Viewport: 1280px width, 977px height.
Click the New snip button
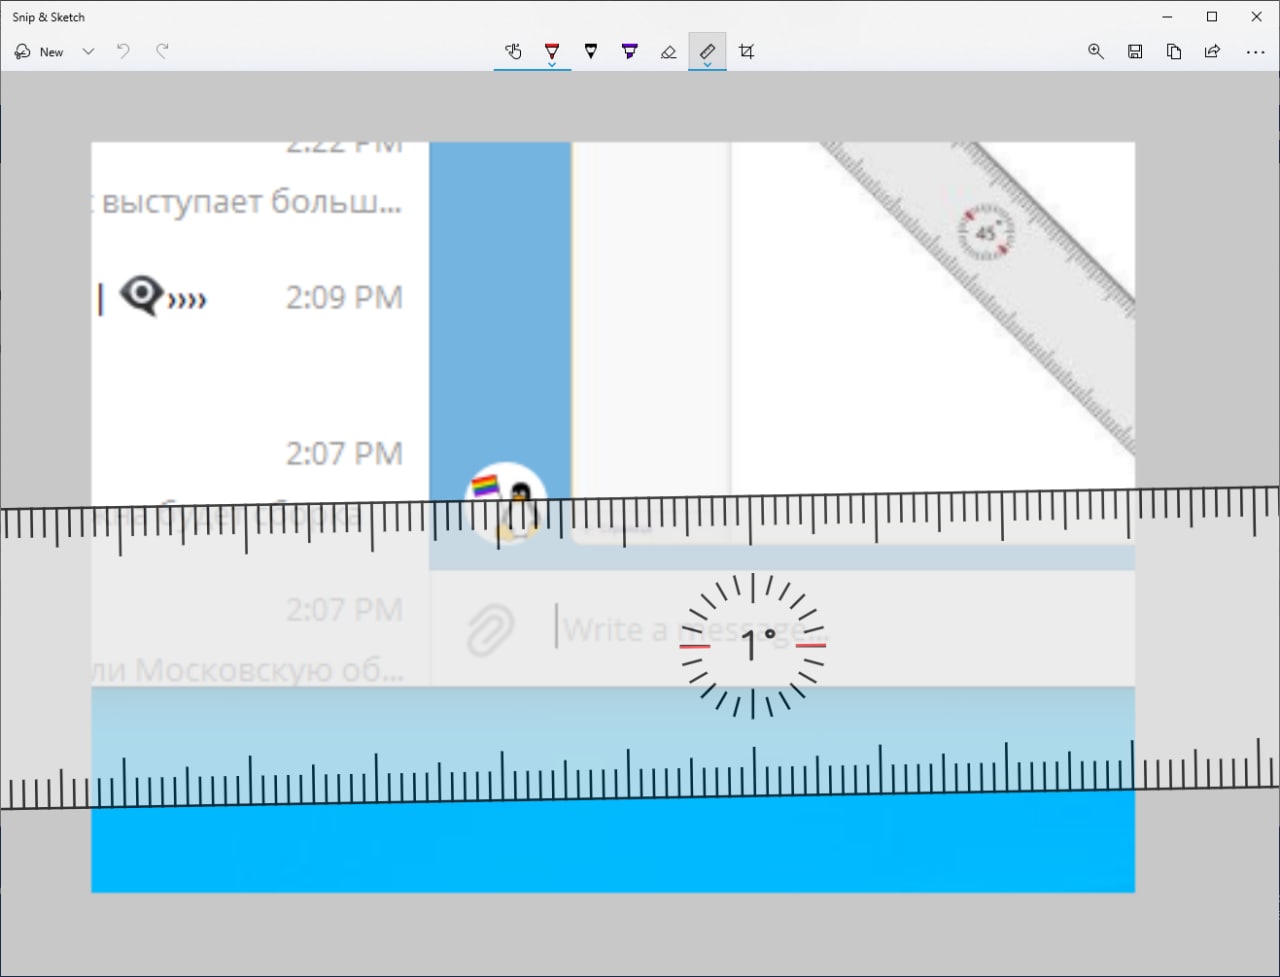(x=39, y=52)
